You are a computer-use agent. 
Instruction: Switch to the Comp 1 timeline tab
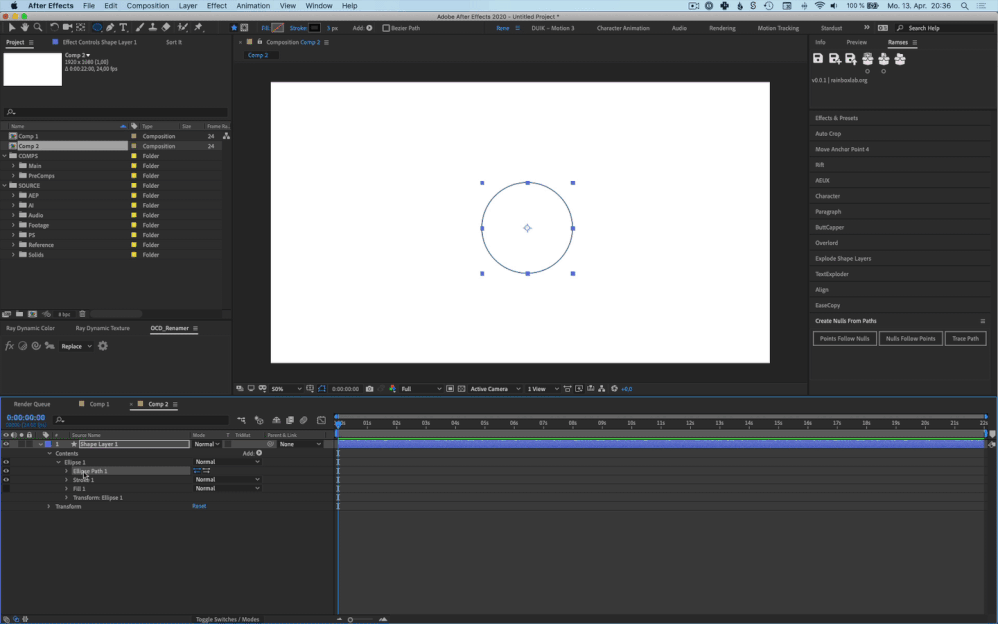point(100,404)
